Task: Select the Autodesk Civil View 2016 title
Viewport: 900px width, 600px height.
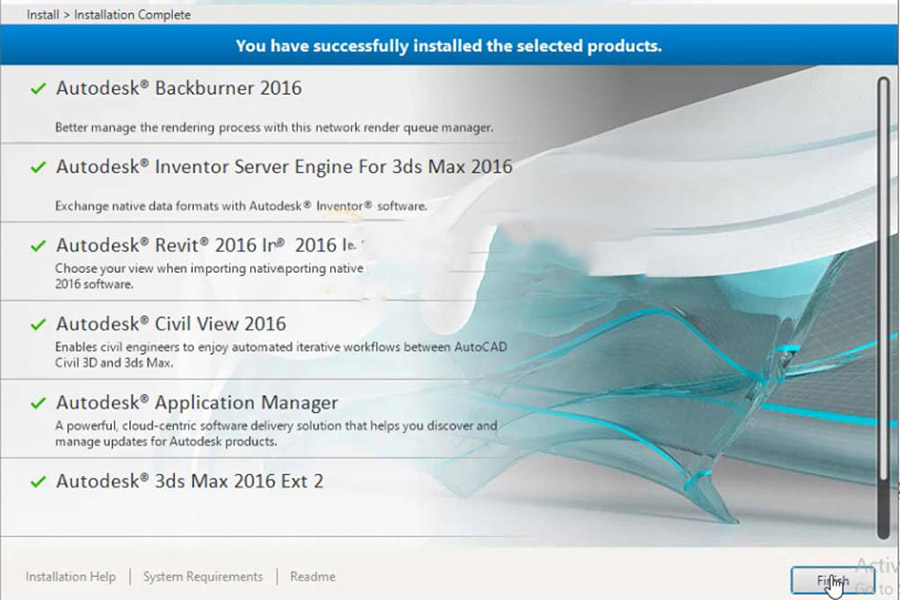Action: [170, 324]
